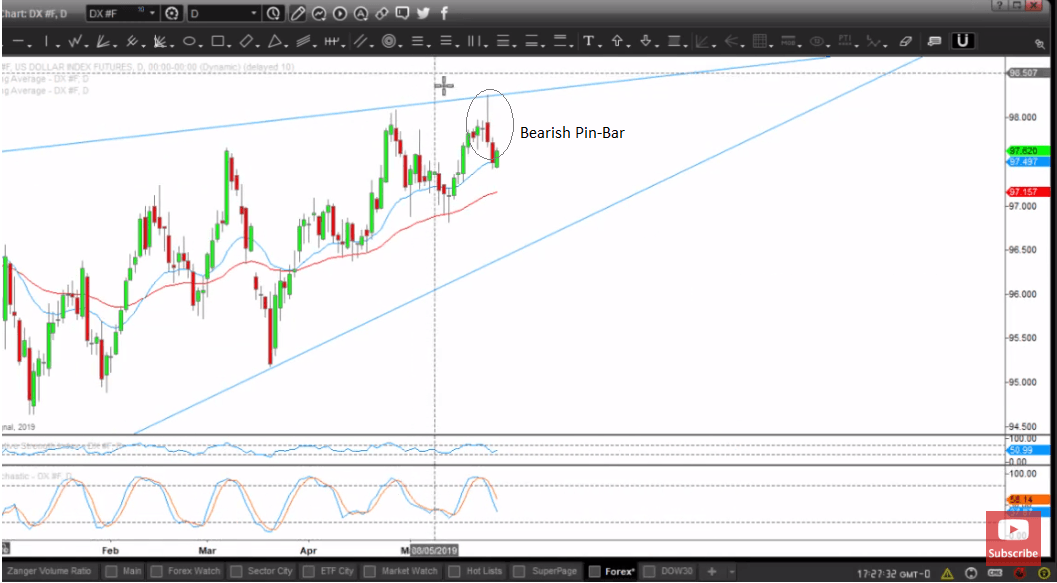Toggle the Forex Watch page checkbox

(x=157, y=572)
